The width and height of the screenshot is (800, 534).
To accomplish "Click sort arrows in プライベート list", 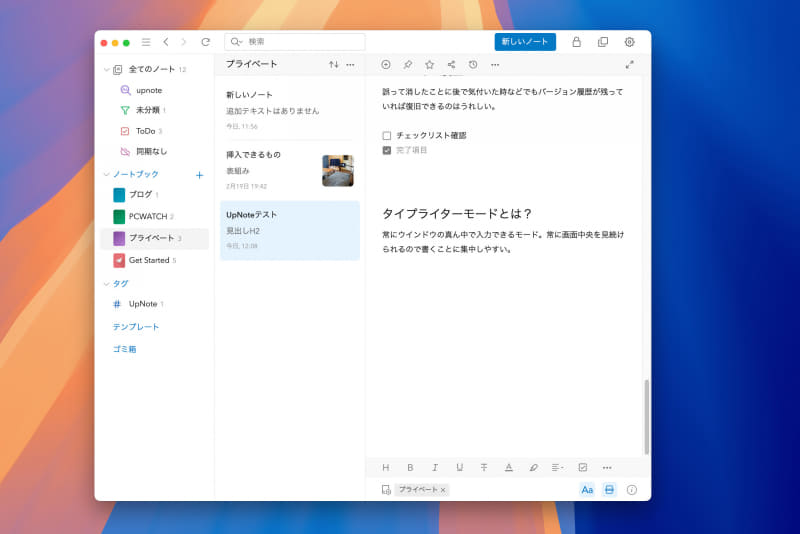I will pos(334,65).
